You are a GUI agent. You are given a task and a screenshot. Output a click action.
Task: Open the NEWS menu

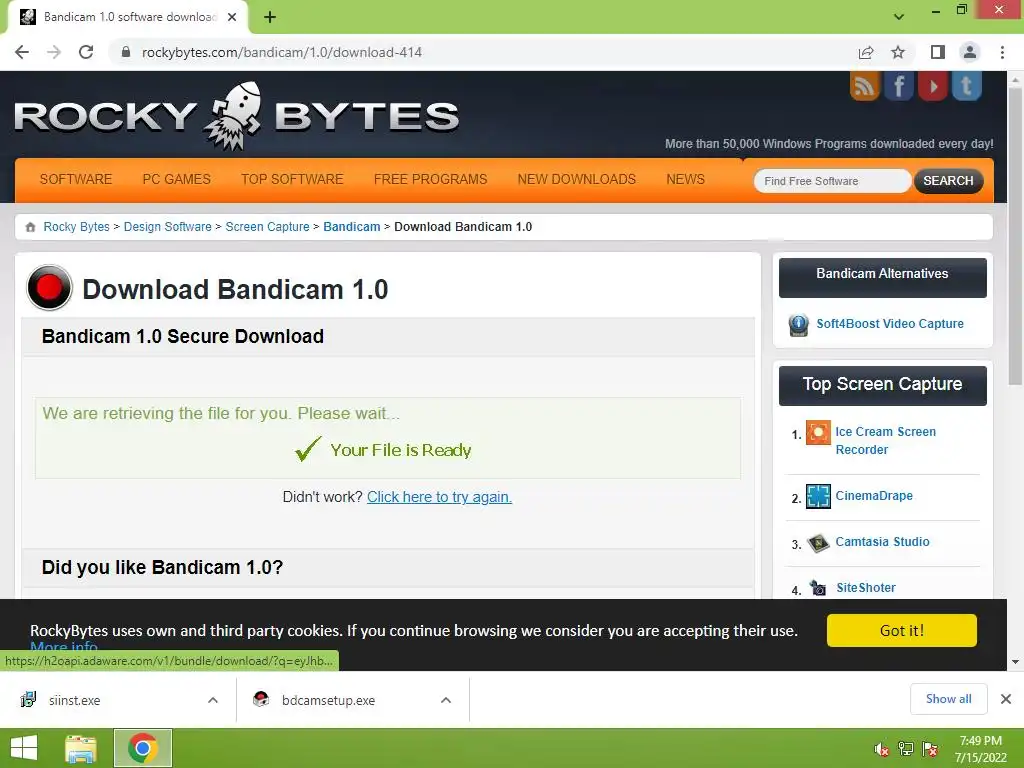(686, 180)
